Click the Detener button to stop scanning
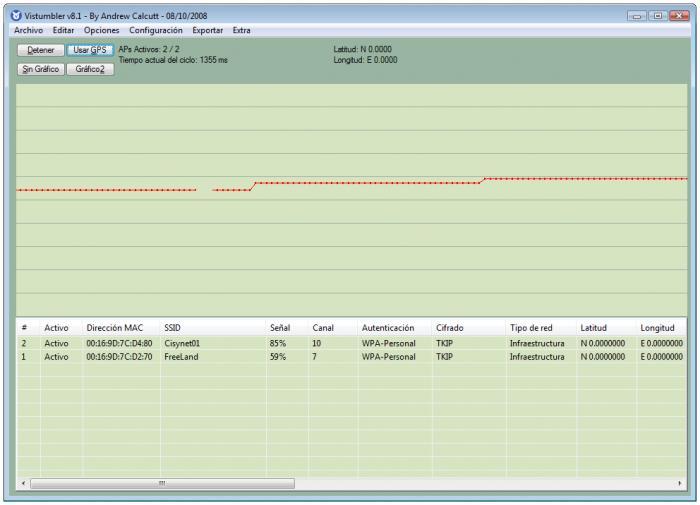This screenshot has width=700, height=505. coord(41,50)
